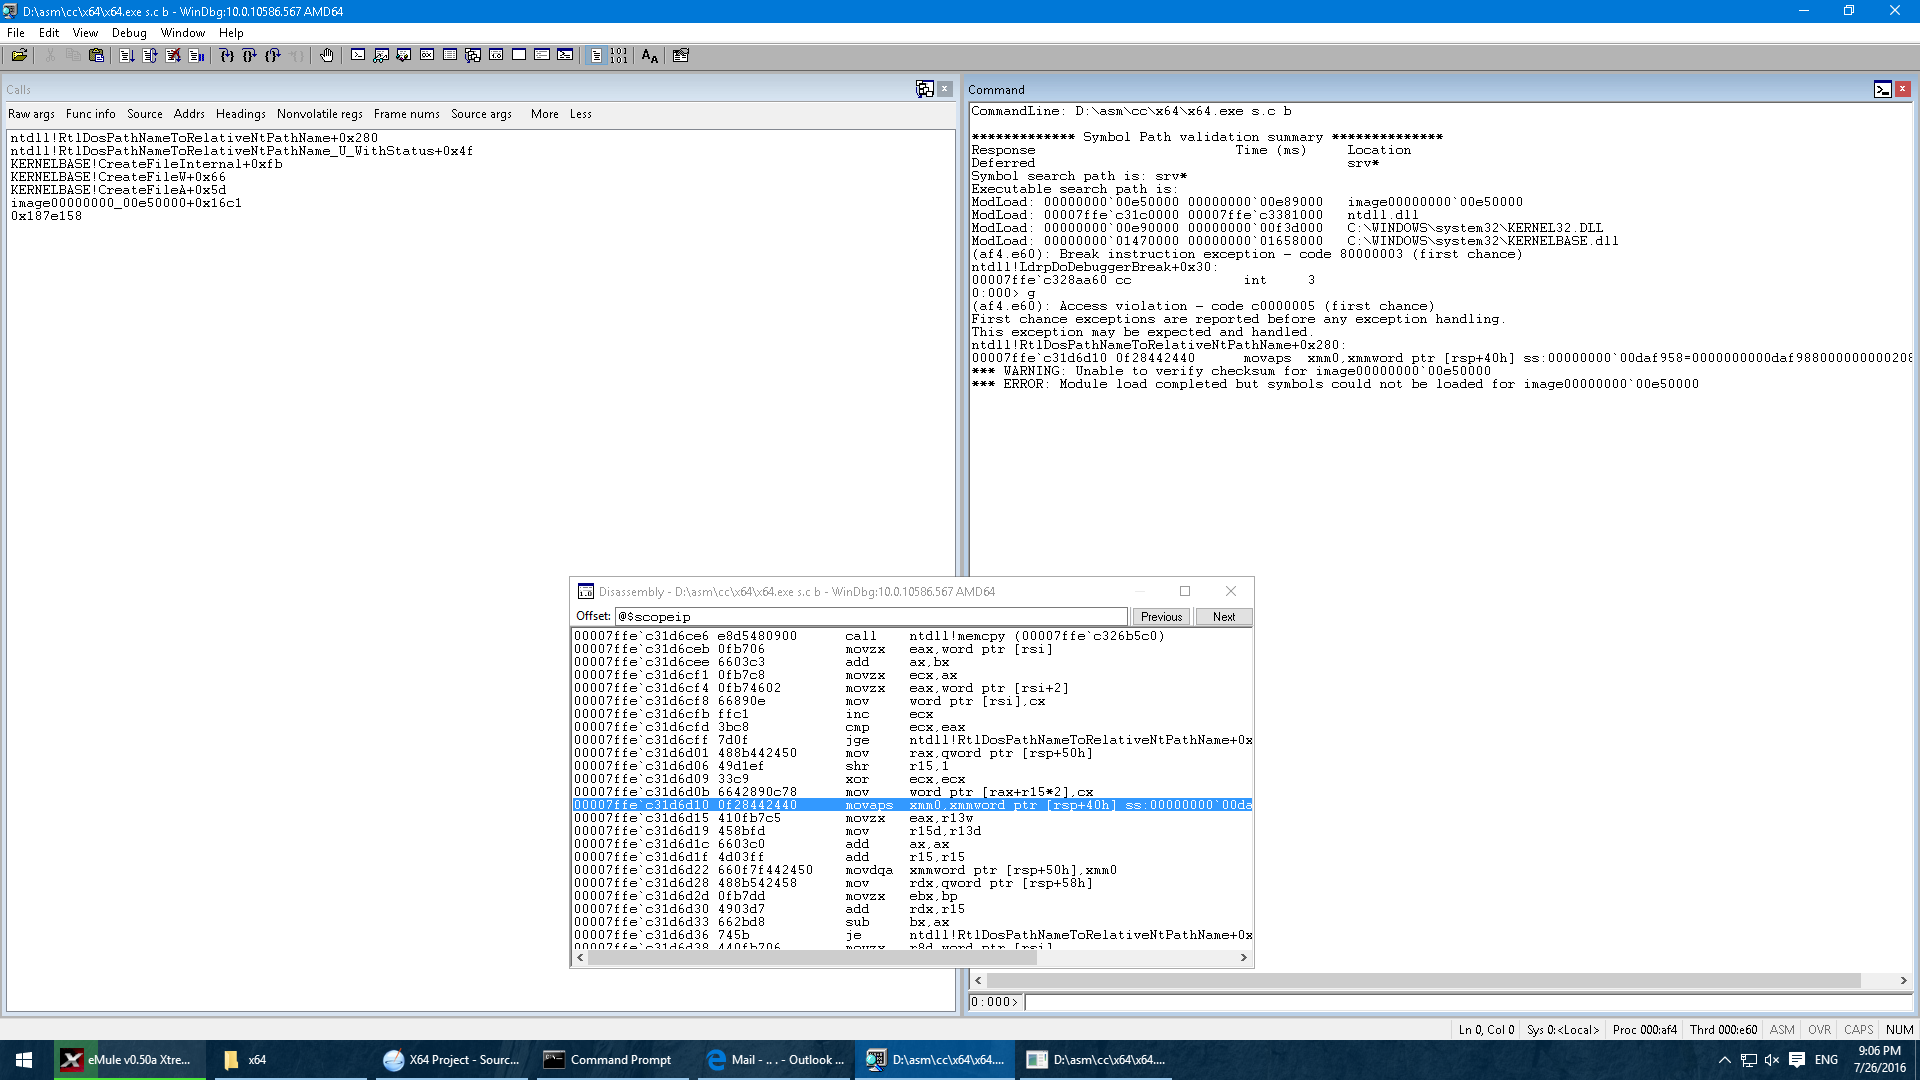
Task: Enable Source mode on toolbar button
Action: click(x=596, y=55)
